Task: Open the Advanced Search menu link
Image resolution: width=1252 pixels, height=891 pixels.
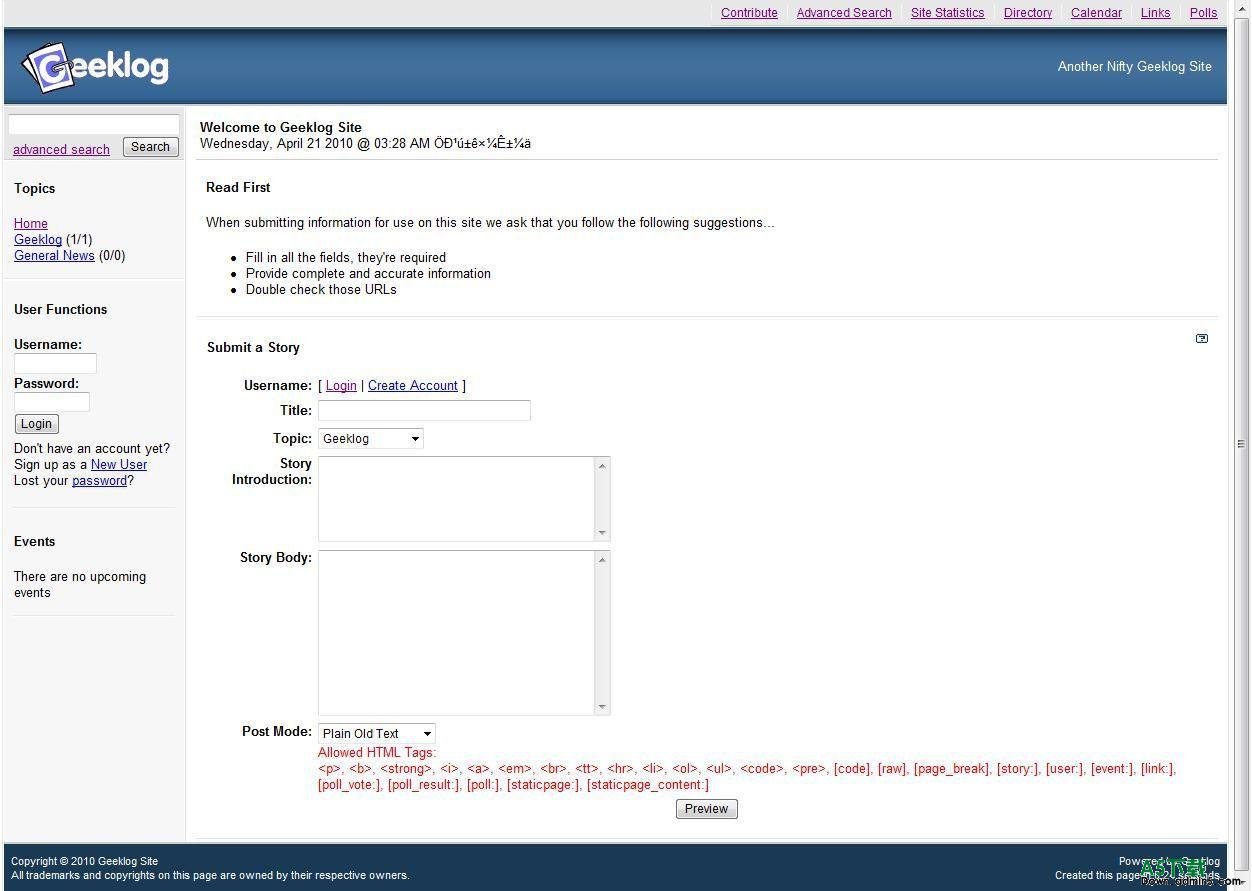Action: [844, 13]
